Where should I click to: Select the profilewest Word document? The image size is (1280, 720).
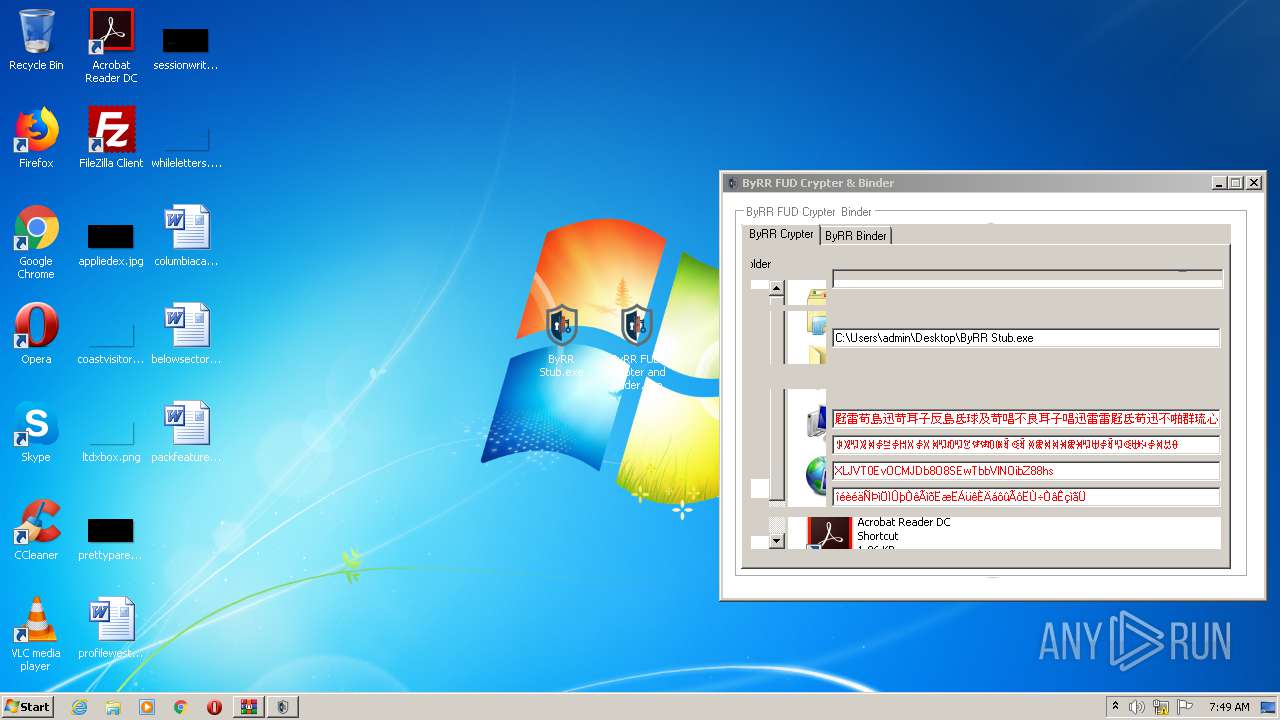click(x=111, y=628)
